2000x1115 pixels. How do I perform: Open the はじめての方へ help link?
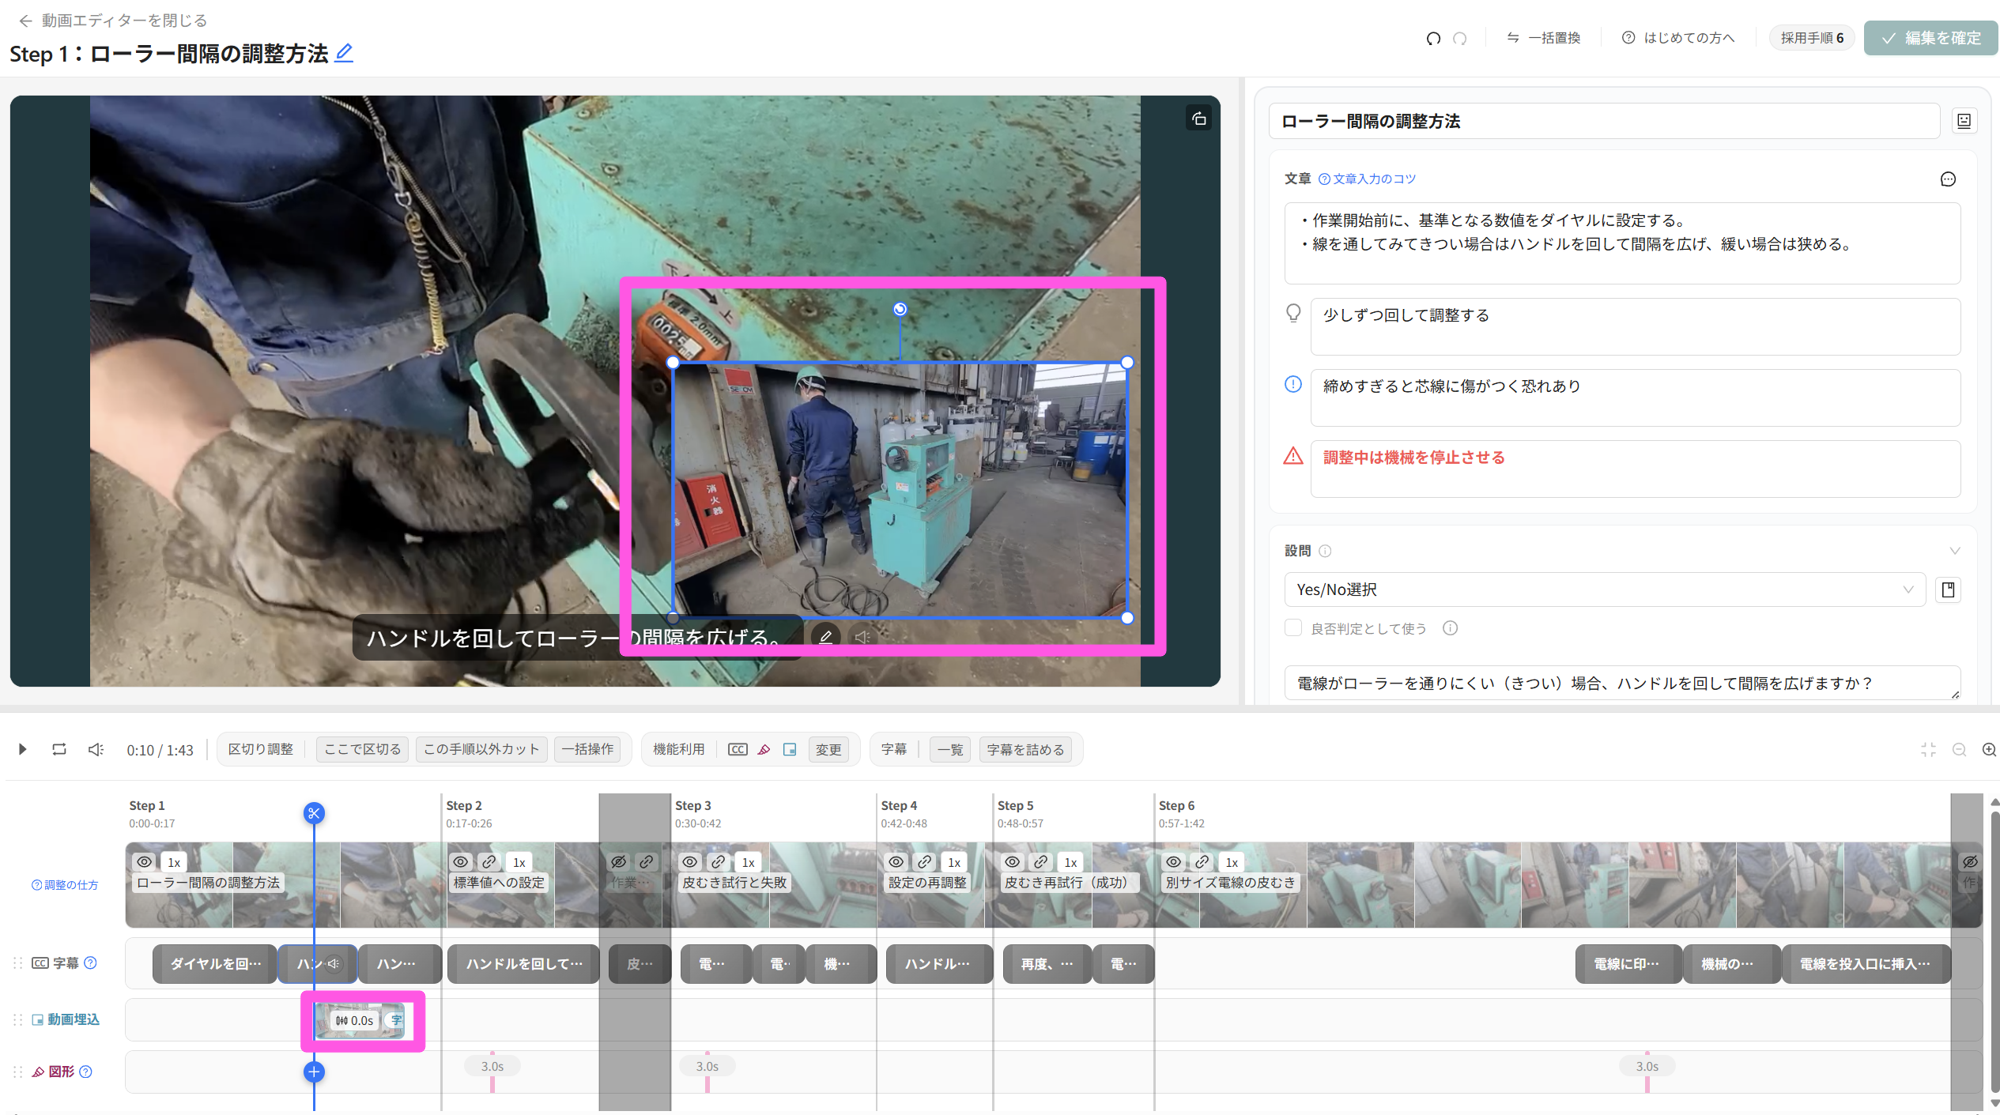click(x=1679, y=38)
